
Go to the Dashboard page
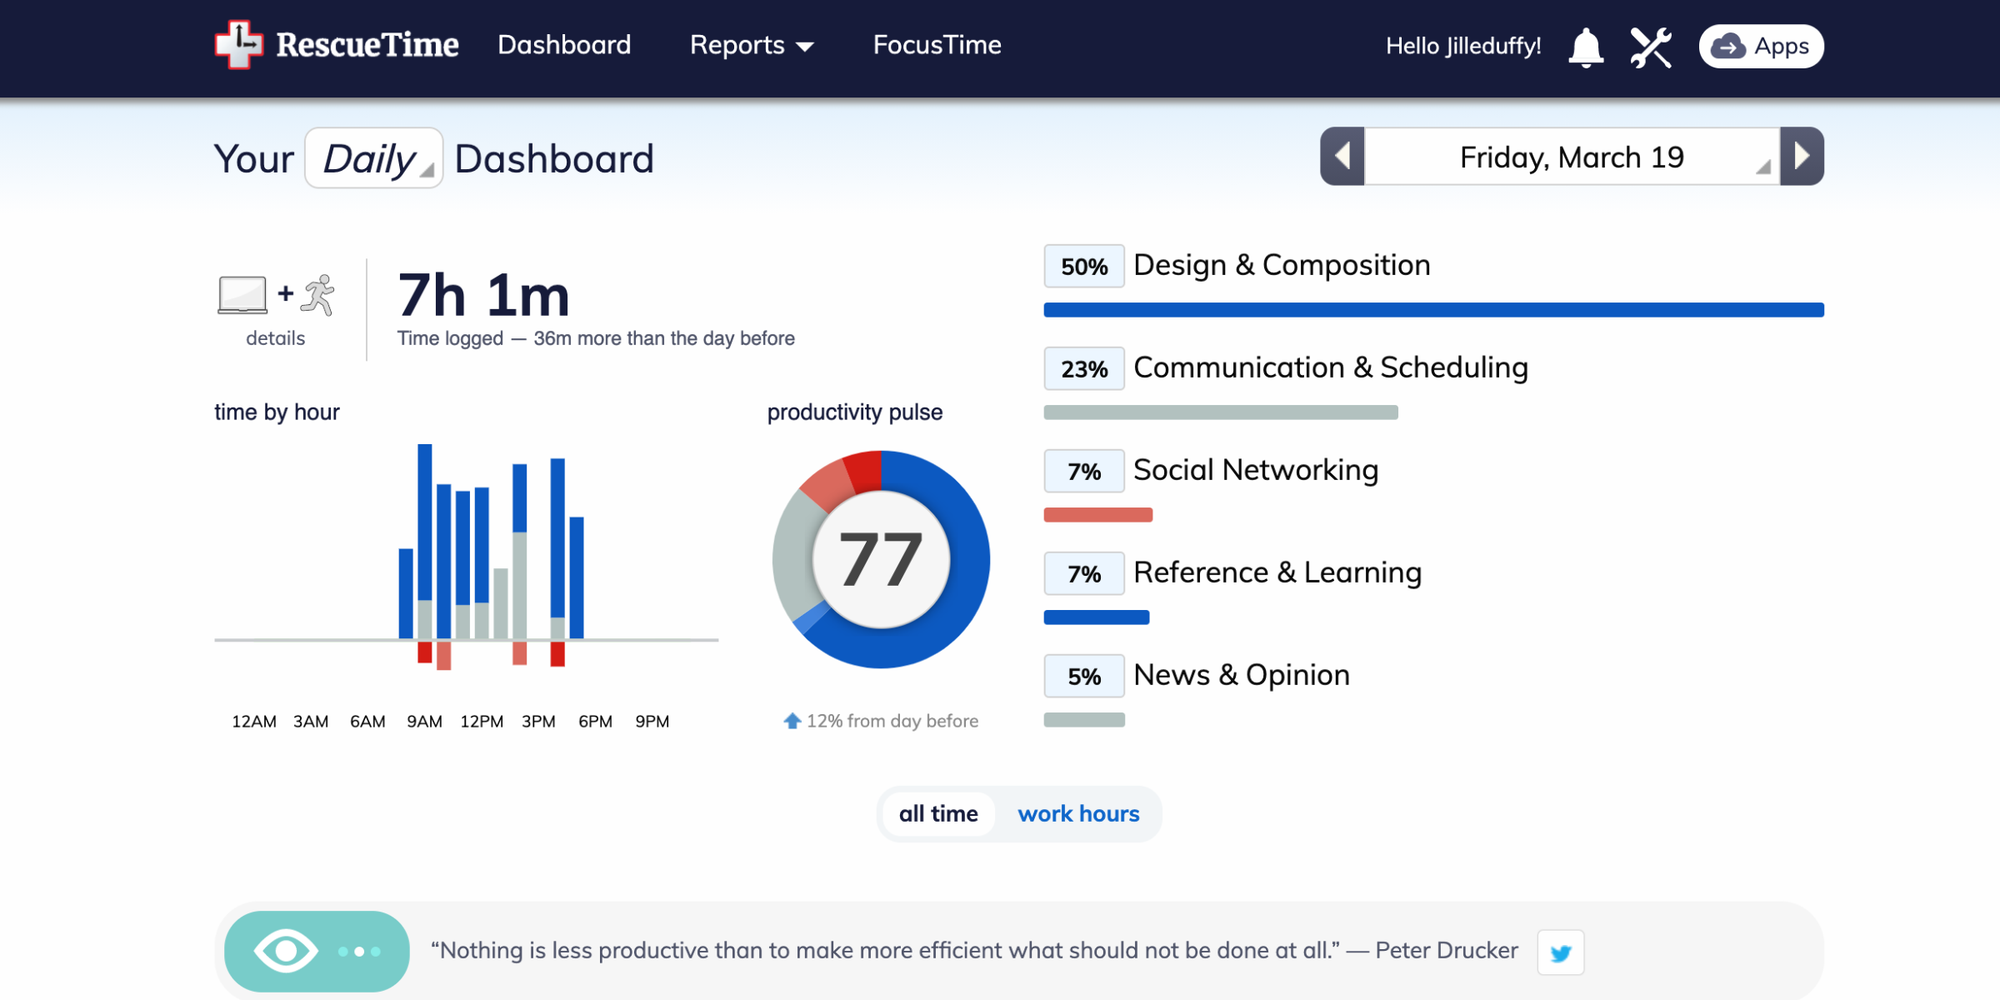click(564, 45)
